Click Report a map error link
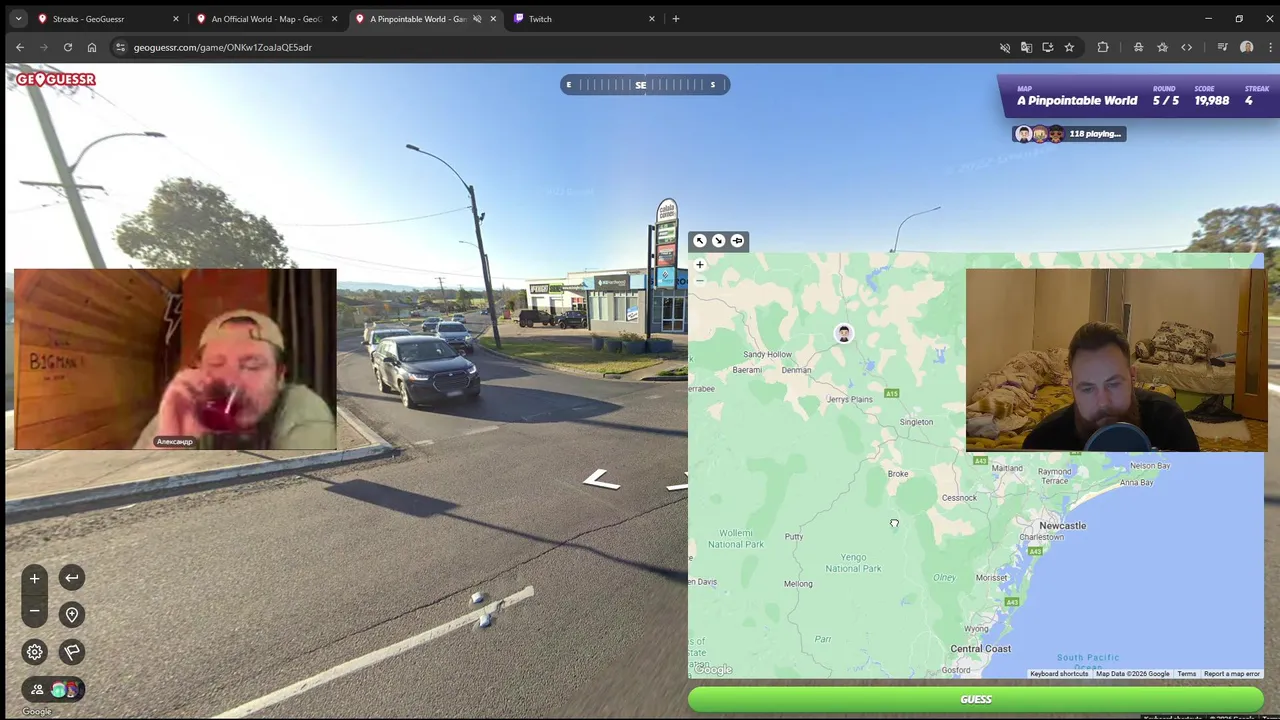Screen dimensions: 1280x720 1232,674
